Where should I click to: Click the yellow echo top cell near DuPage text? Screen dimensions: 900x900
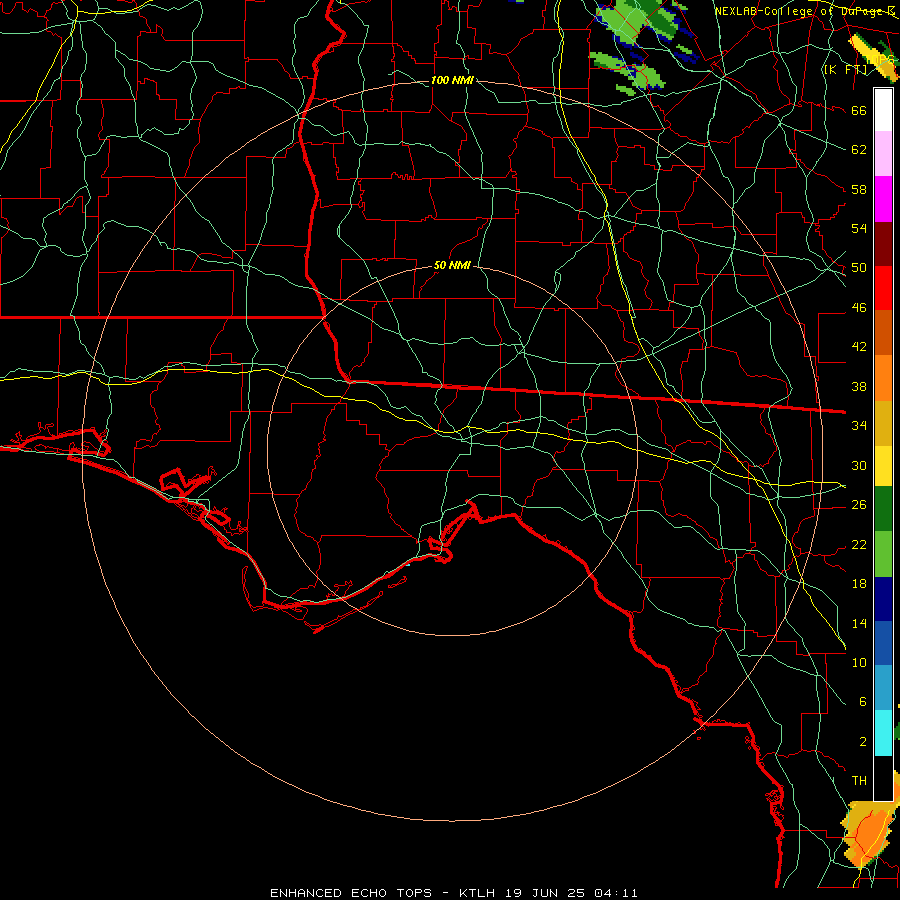(x=874, y=57)
